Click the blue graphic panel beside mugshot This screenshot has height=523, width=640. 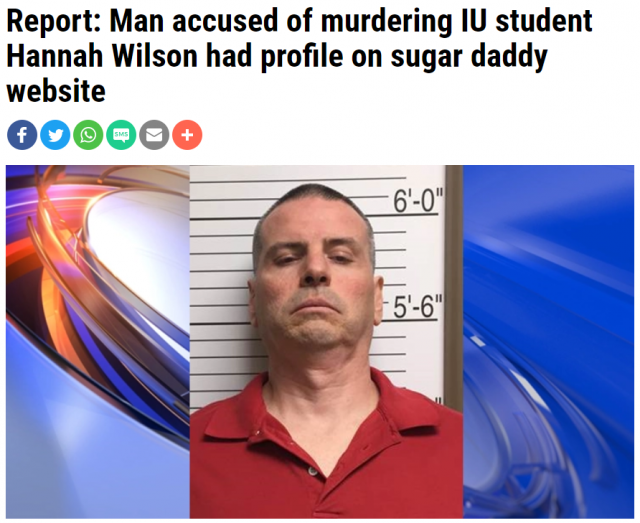pos(548,342)
